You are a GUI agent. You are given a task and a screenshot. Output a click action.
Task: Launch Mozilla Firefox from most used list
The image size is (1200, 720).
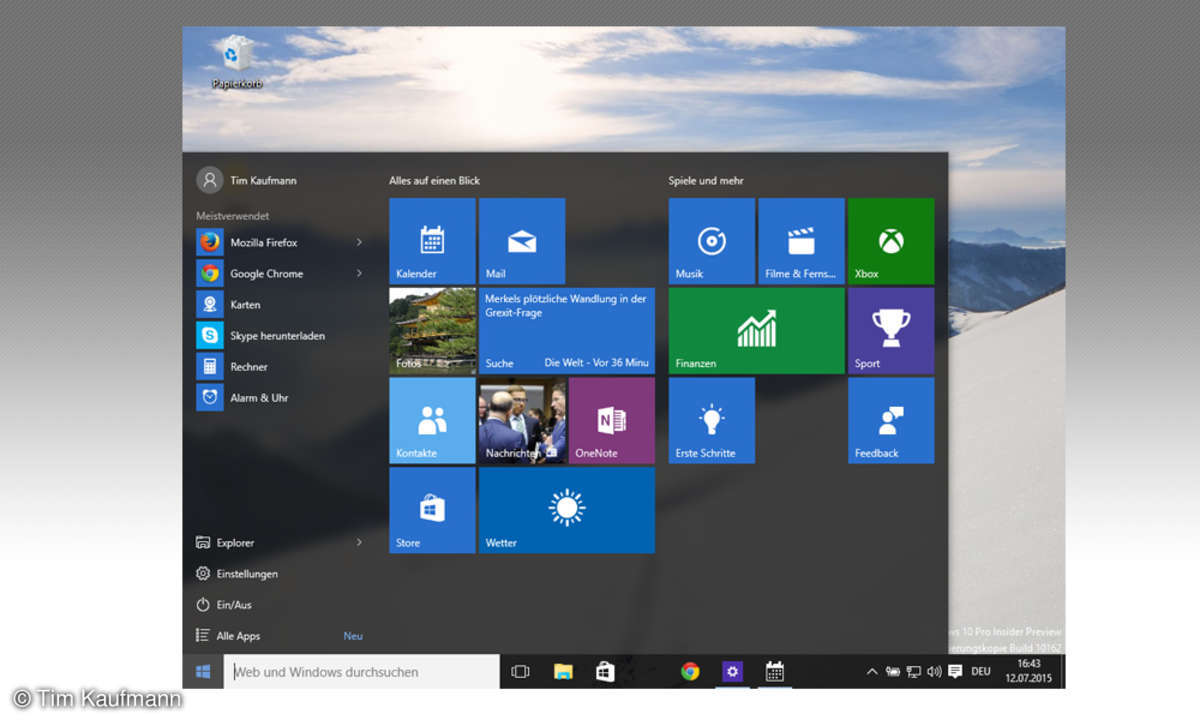coord(281,242)
